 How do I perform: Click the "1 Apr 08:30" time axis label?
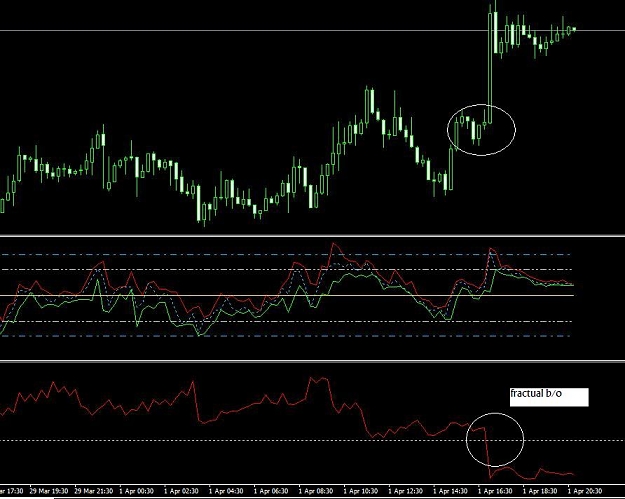316,491
